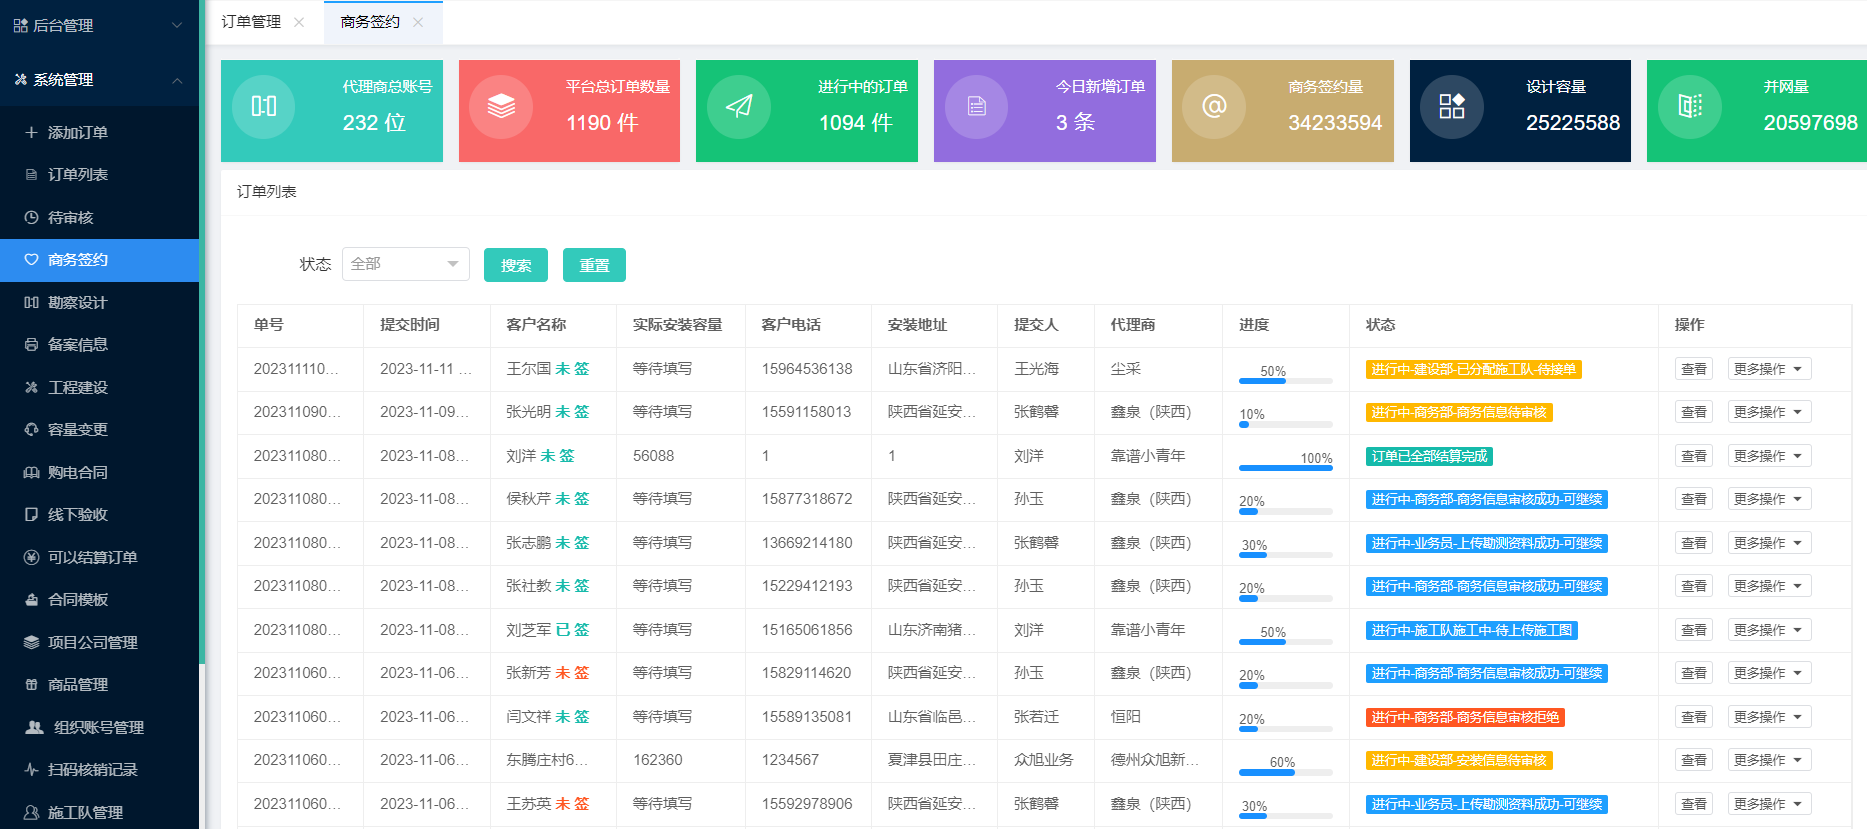Click the heart icon beside 商务签约
This screenshot has height=829, width=1867.
(x=31, y=260)
